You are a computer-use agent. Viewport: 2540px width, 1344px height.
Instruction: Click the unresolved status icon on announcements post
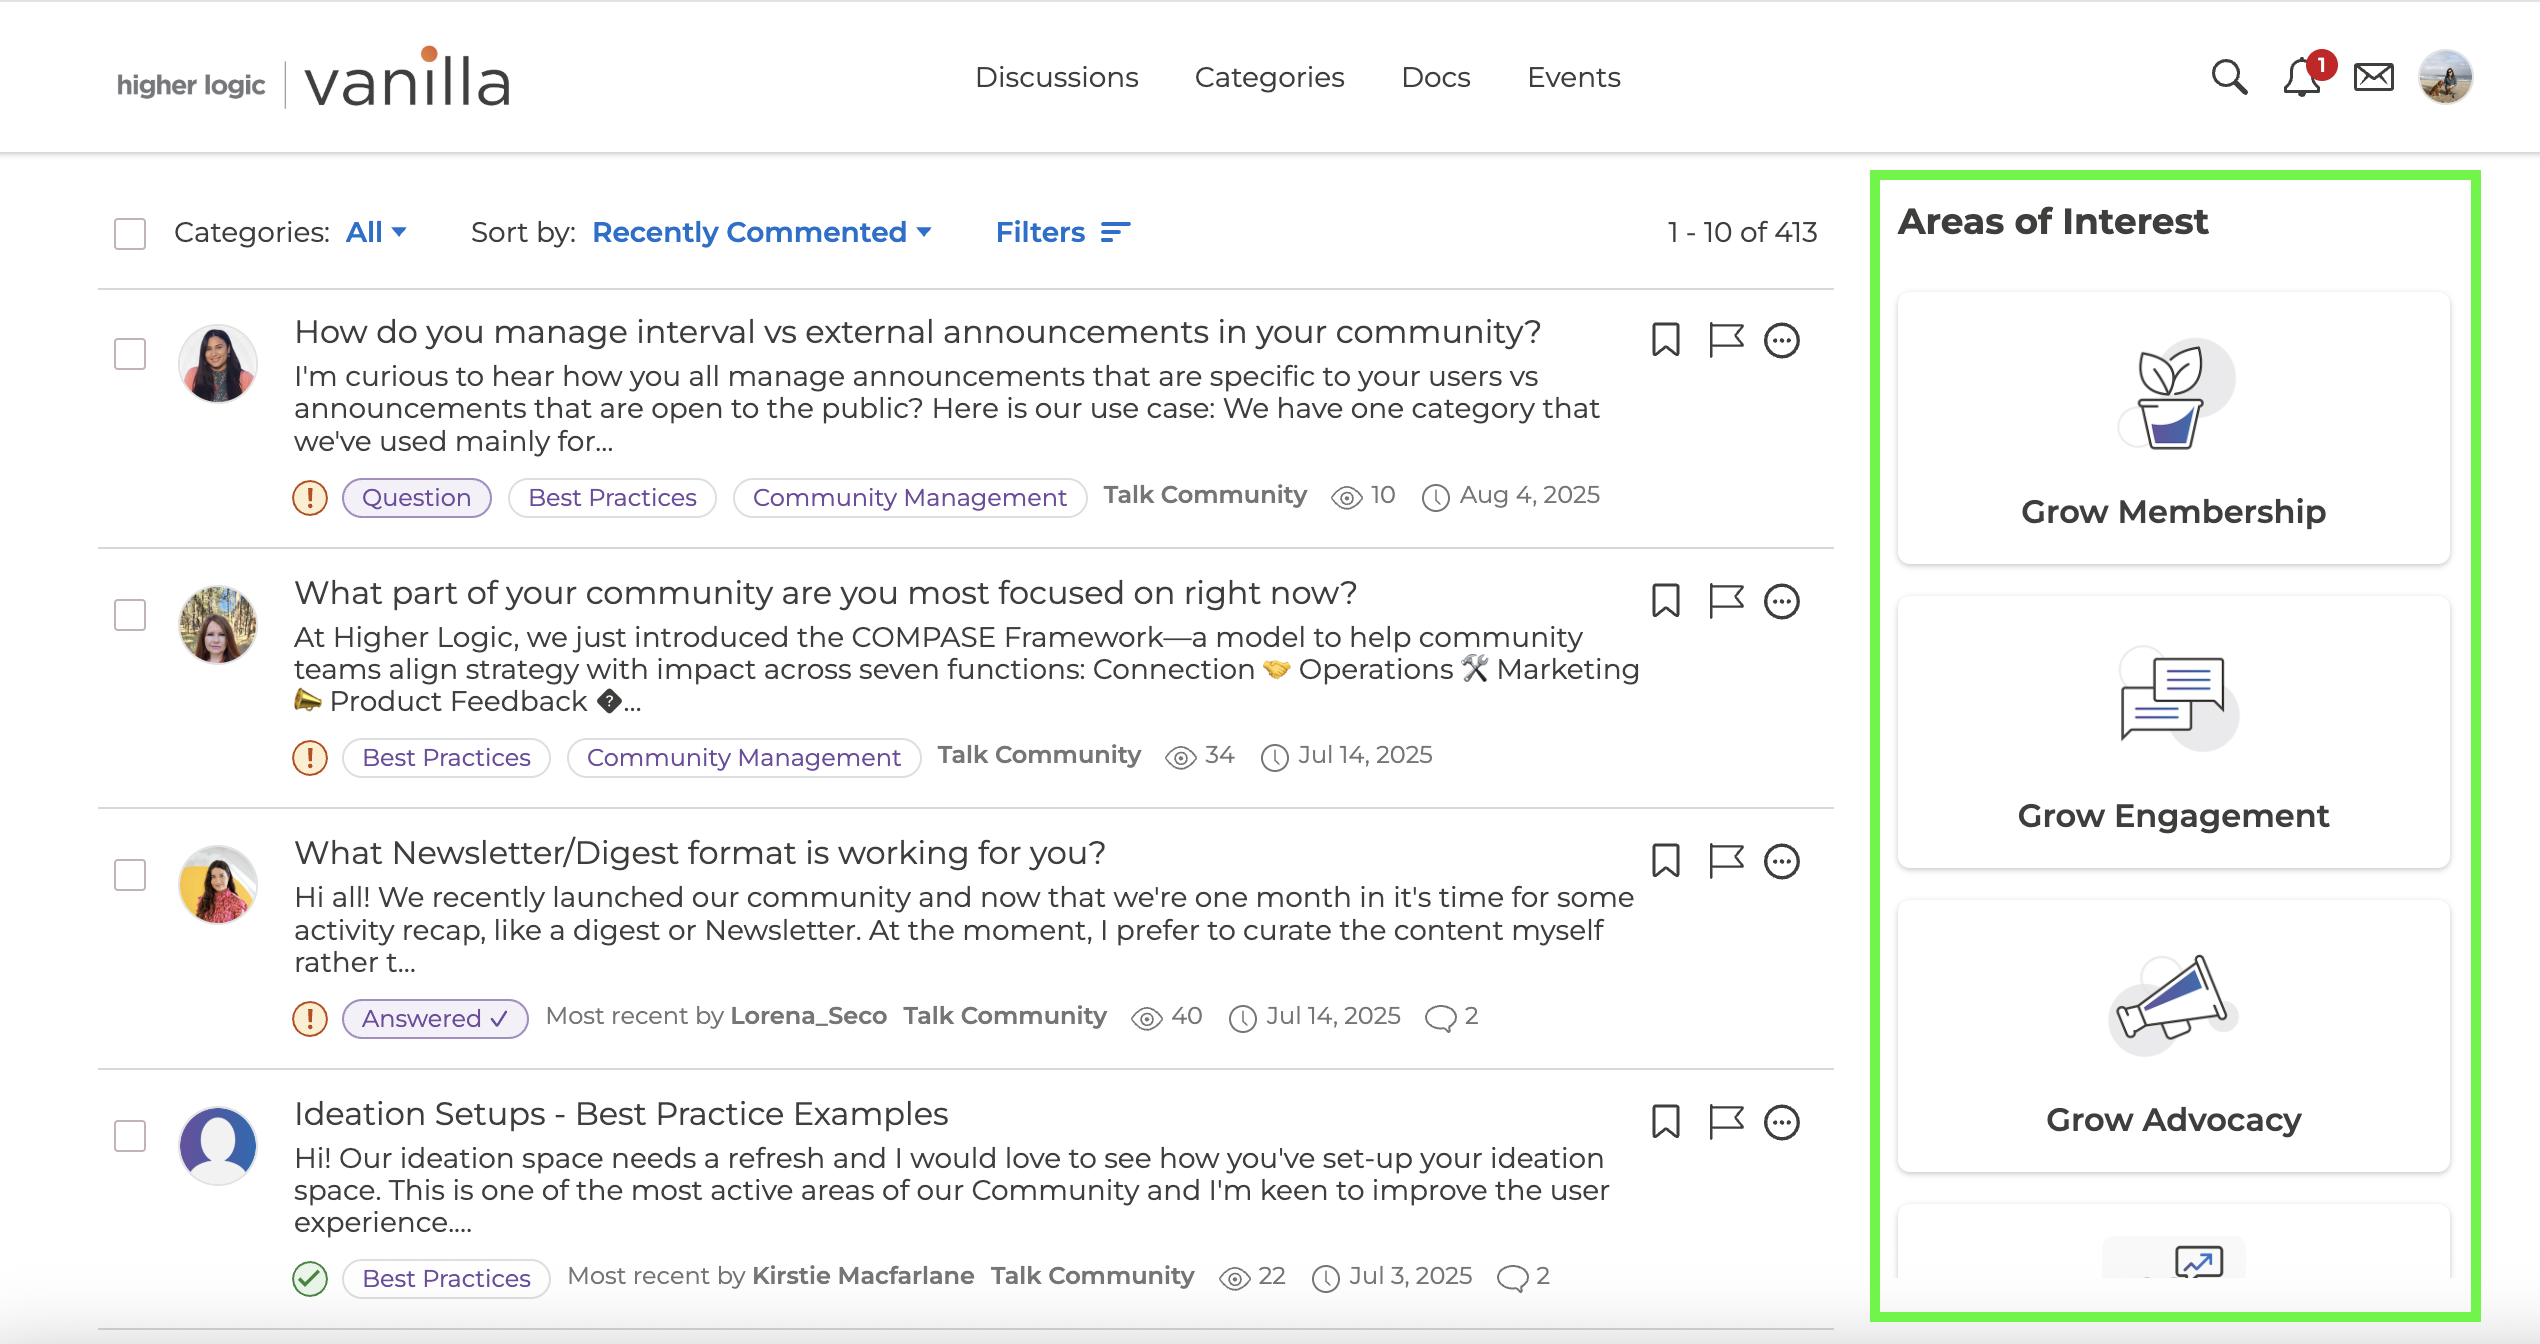tap(310, 497)
